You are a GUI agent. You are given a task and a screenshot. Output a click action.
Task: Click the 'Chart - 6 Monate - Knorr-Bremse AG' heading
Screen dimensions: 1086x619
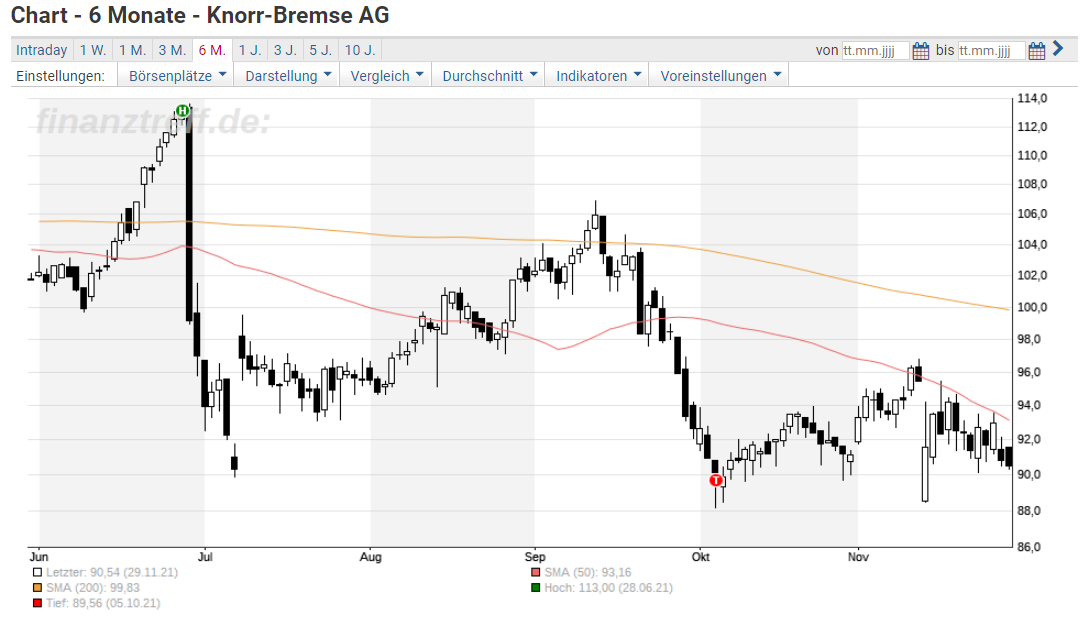coord(200,15)
